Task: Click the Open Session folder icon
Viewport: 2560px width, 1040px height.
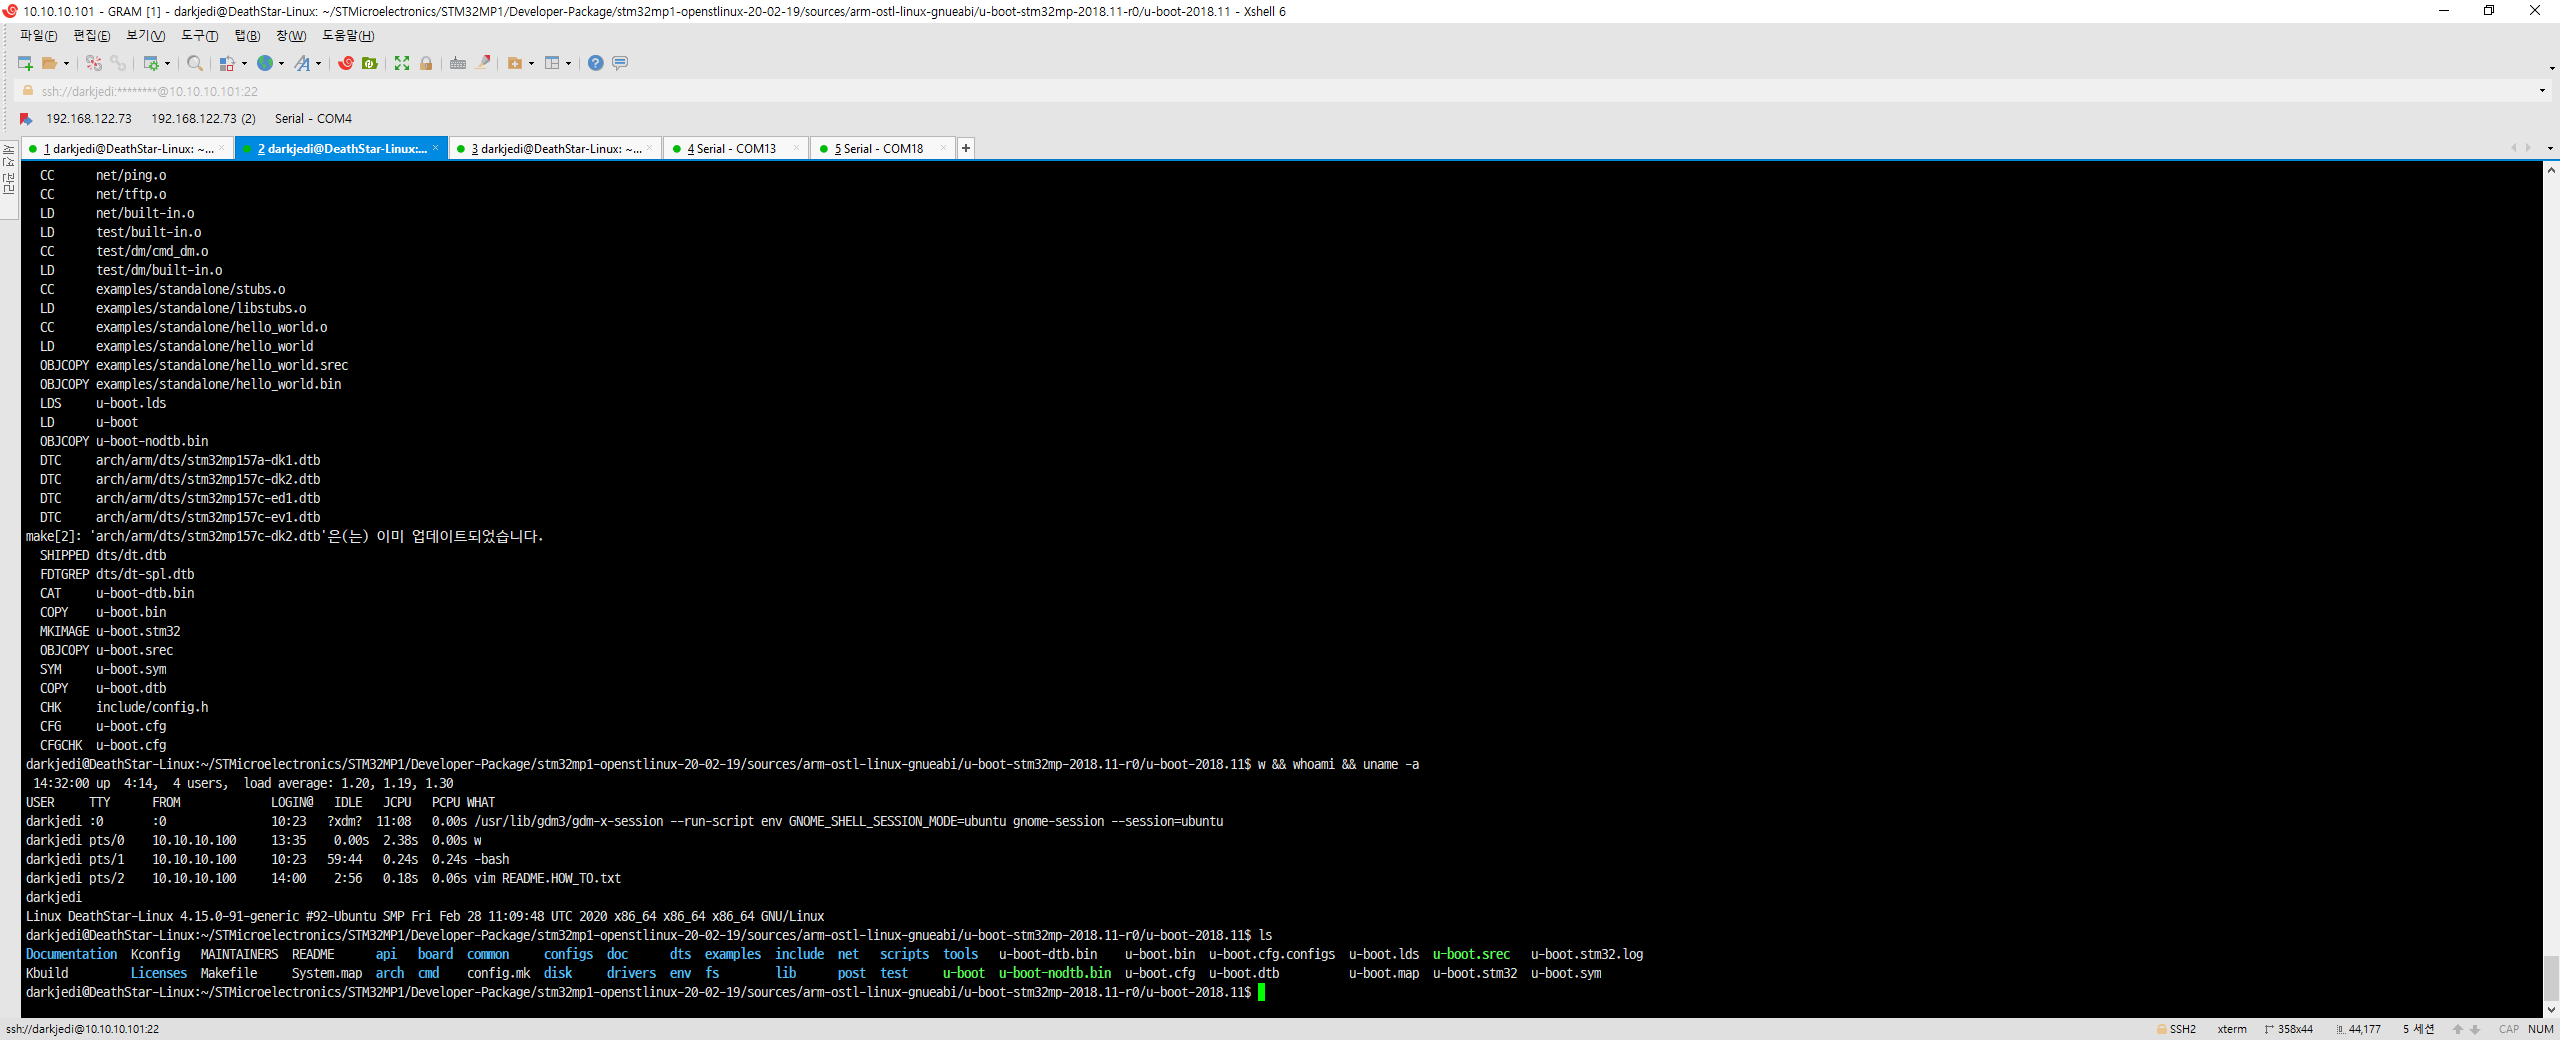Action: [49, 63]
